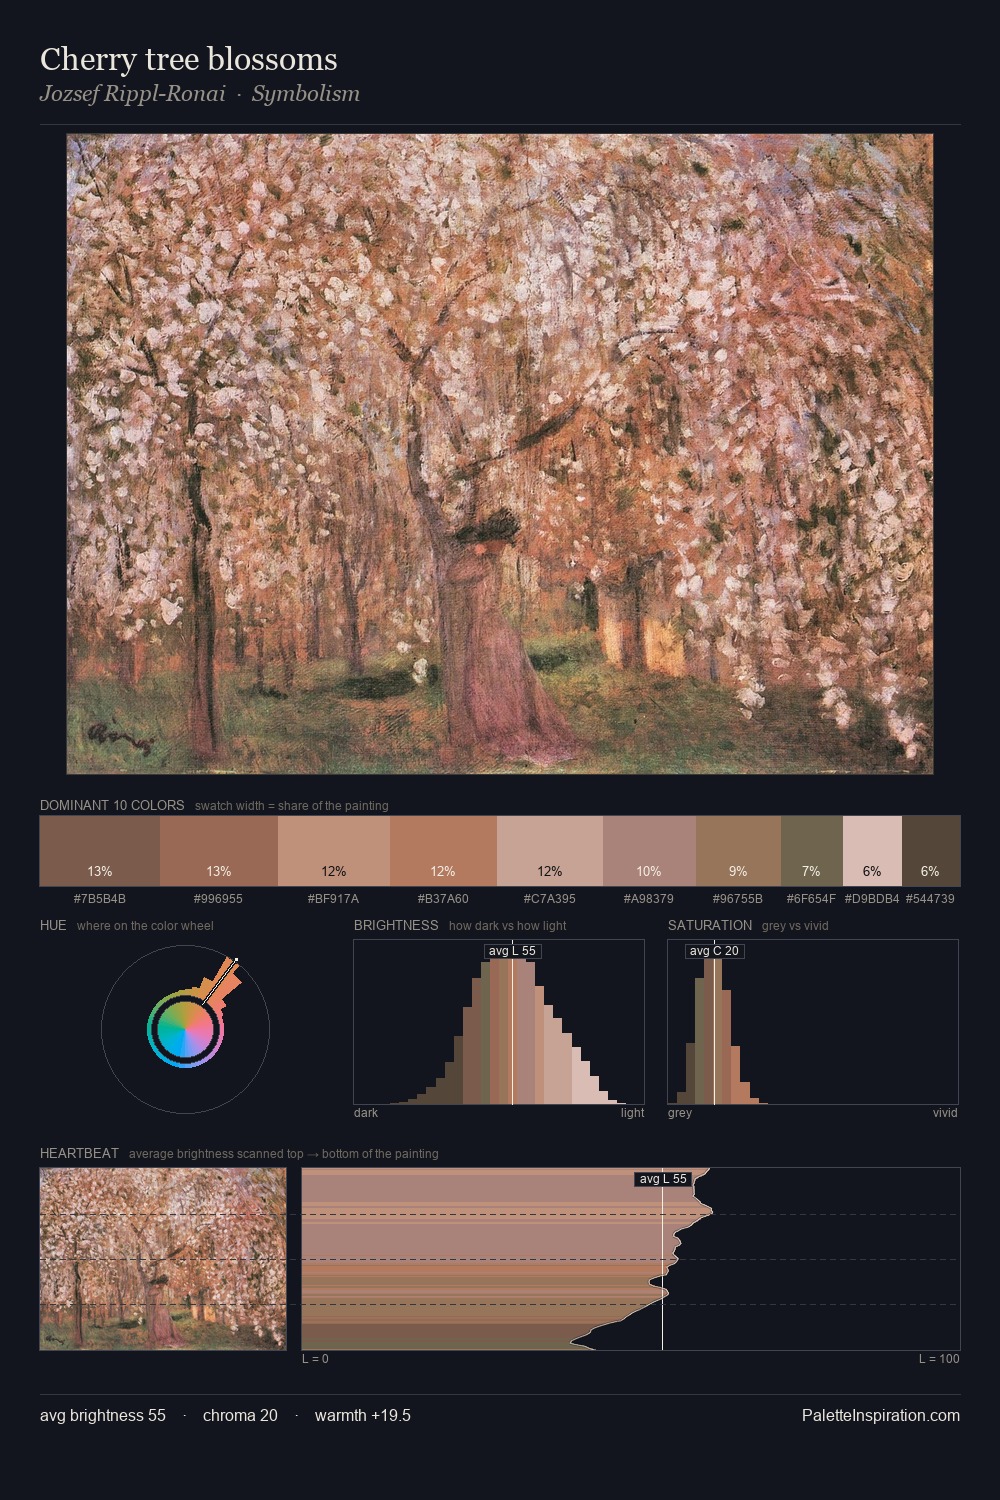Click the 'vivid' axis label
Image resolution: width=1000 pixels, height=1500 pixels.
(945, 1113)
